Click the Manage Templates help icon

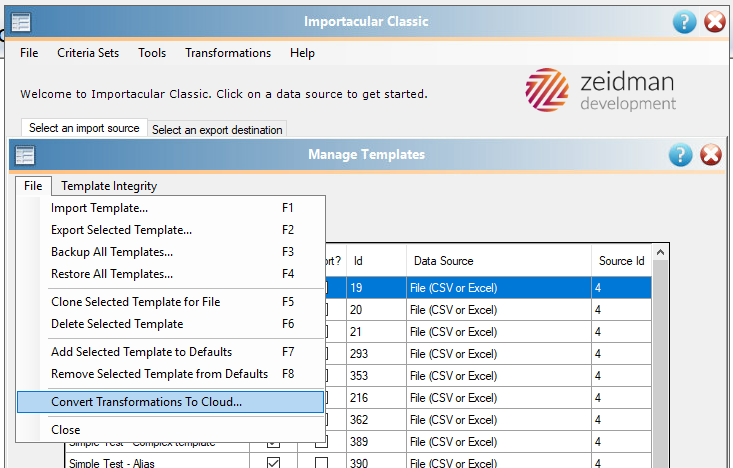click(x=680, y=154)
